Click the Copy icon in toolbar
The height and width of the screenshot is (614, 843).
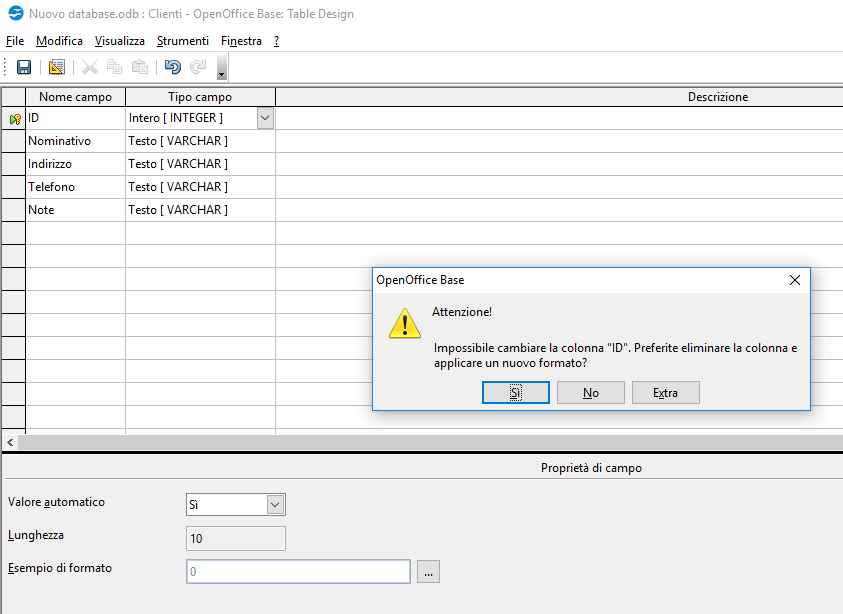coord(115,67)
